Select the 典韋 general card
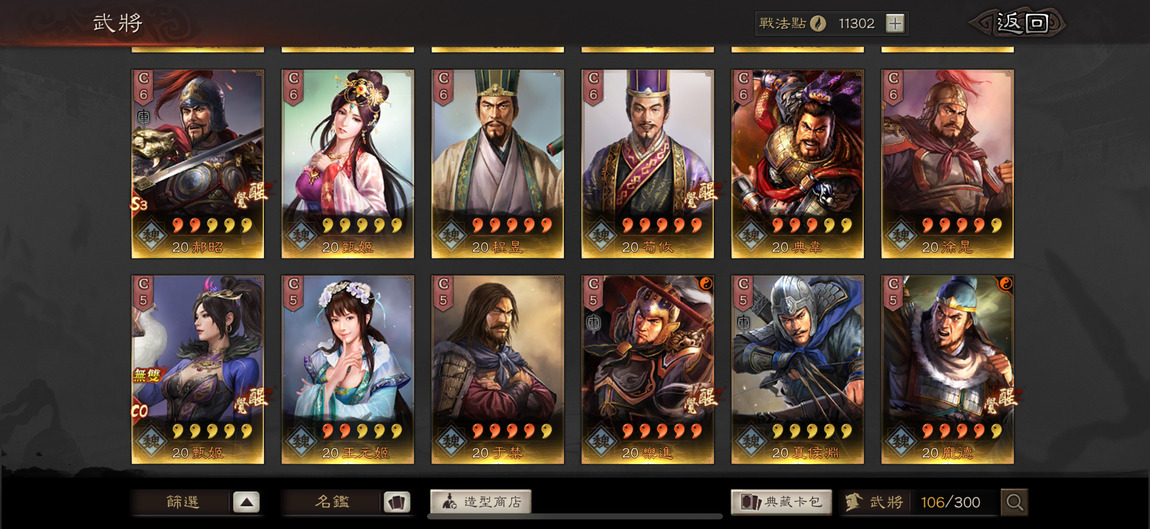The height and width of the screenshot is (529, 1150). 797,164
